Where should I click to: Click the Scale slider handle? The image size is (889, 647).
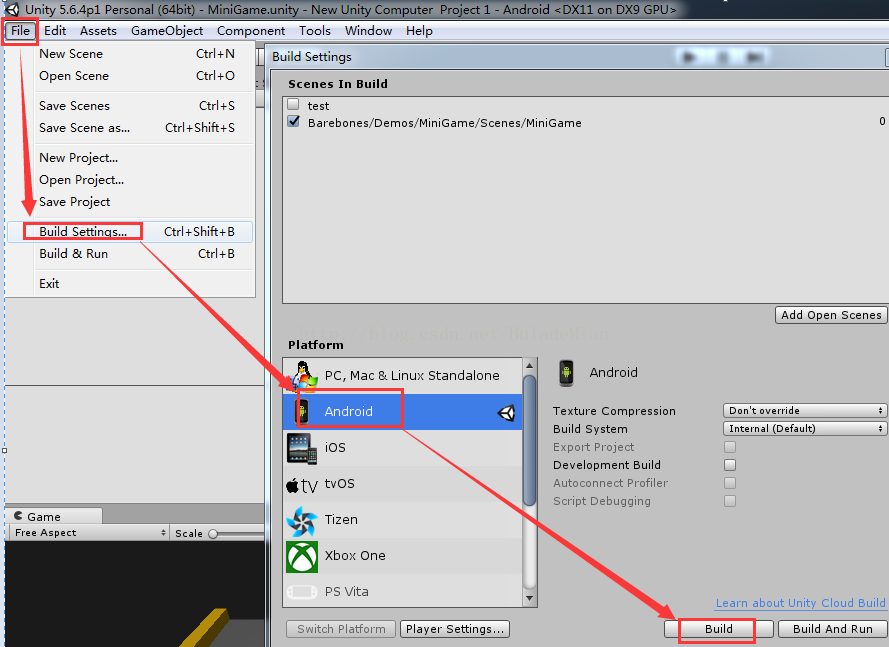point(213,534)
